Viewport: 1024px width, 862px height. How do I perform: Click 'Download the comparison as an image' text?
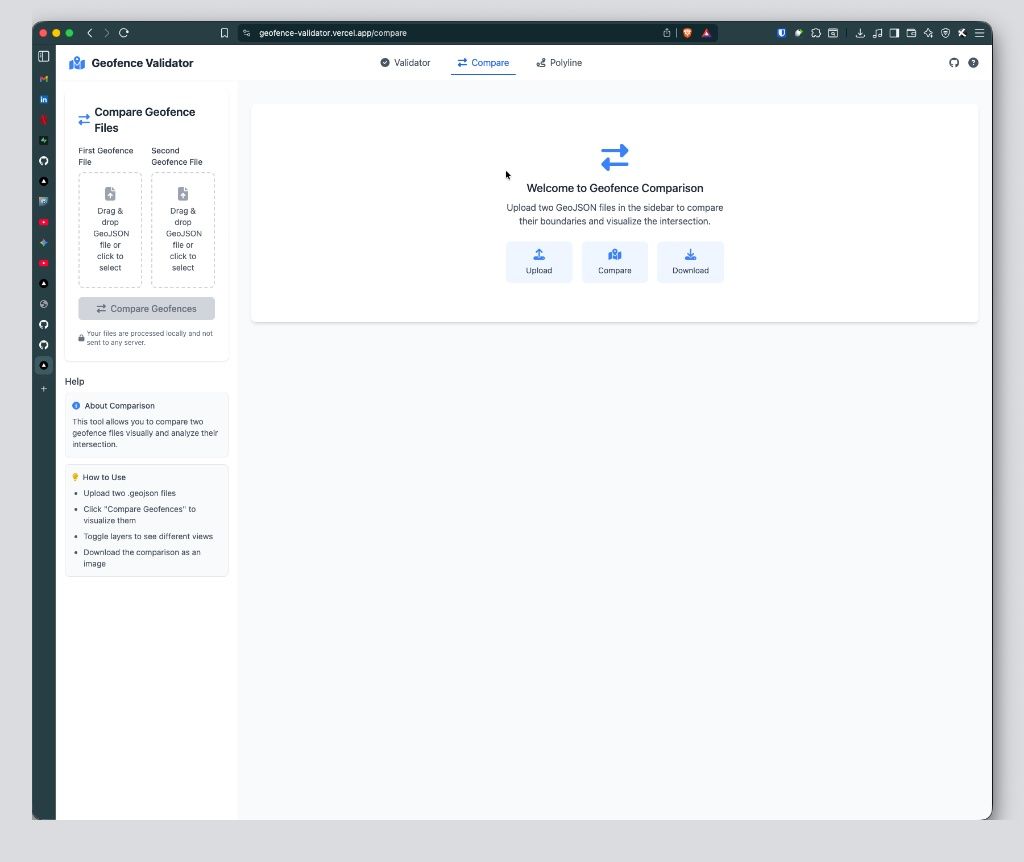pos(142,558)
